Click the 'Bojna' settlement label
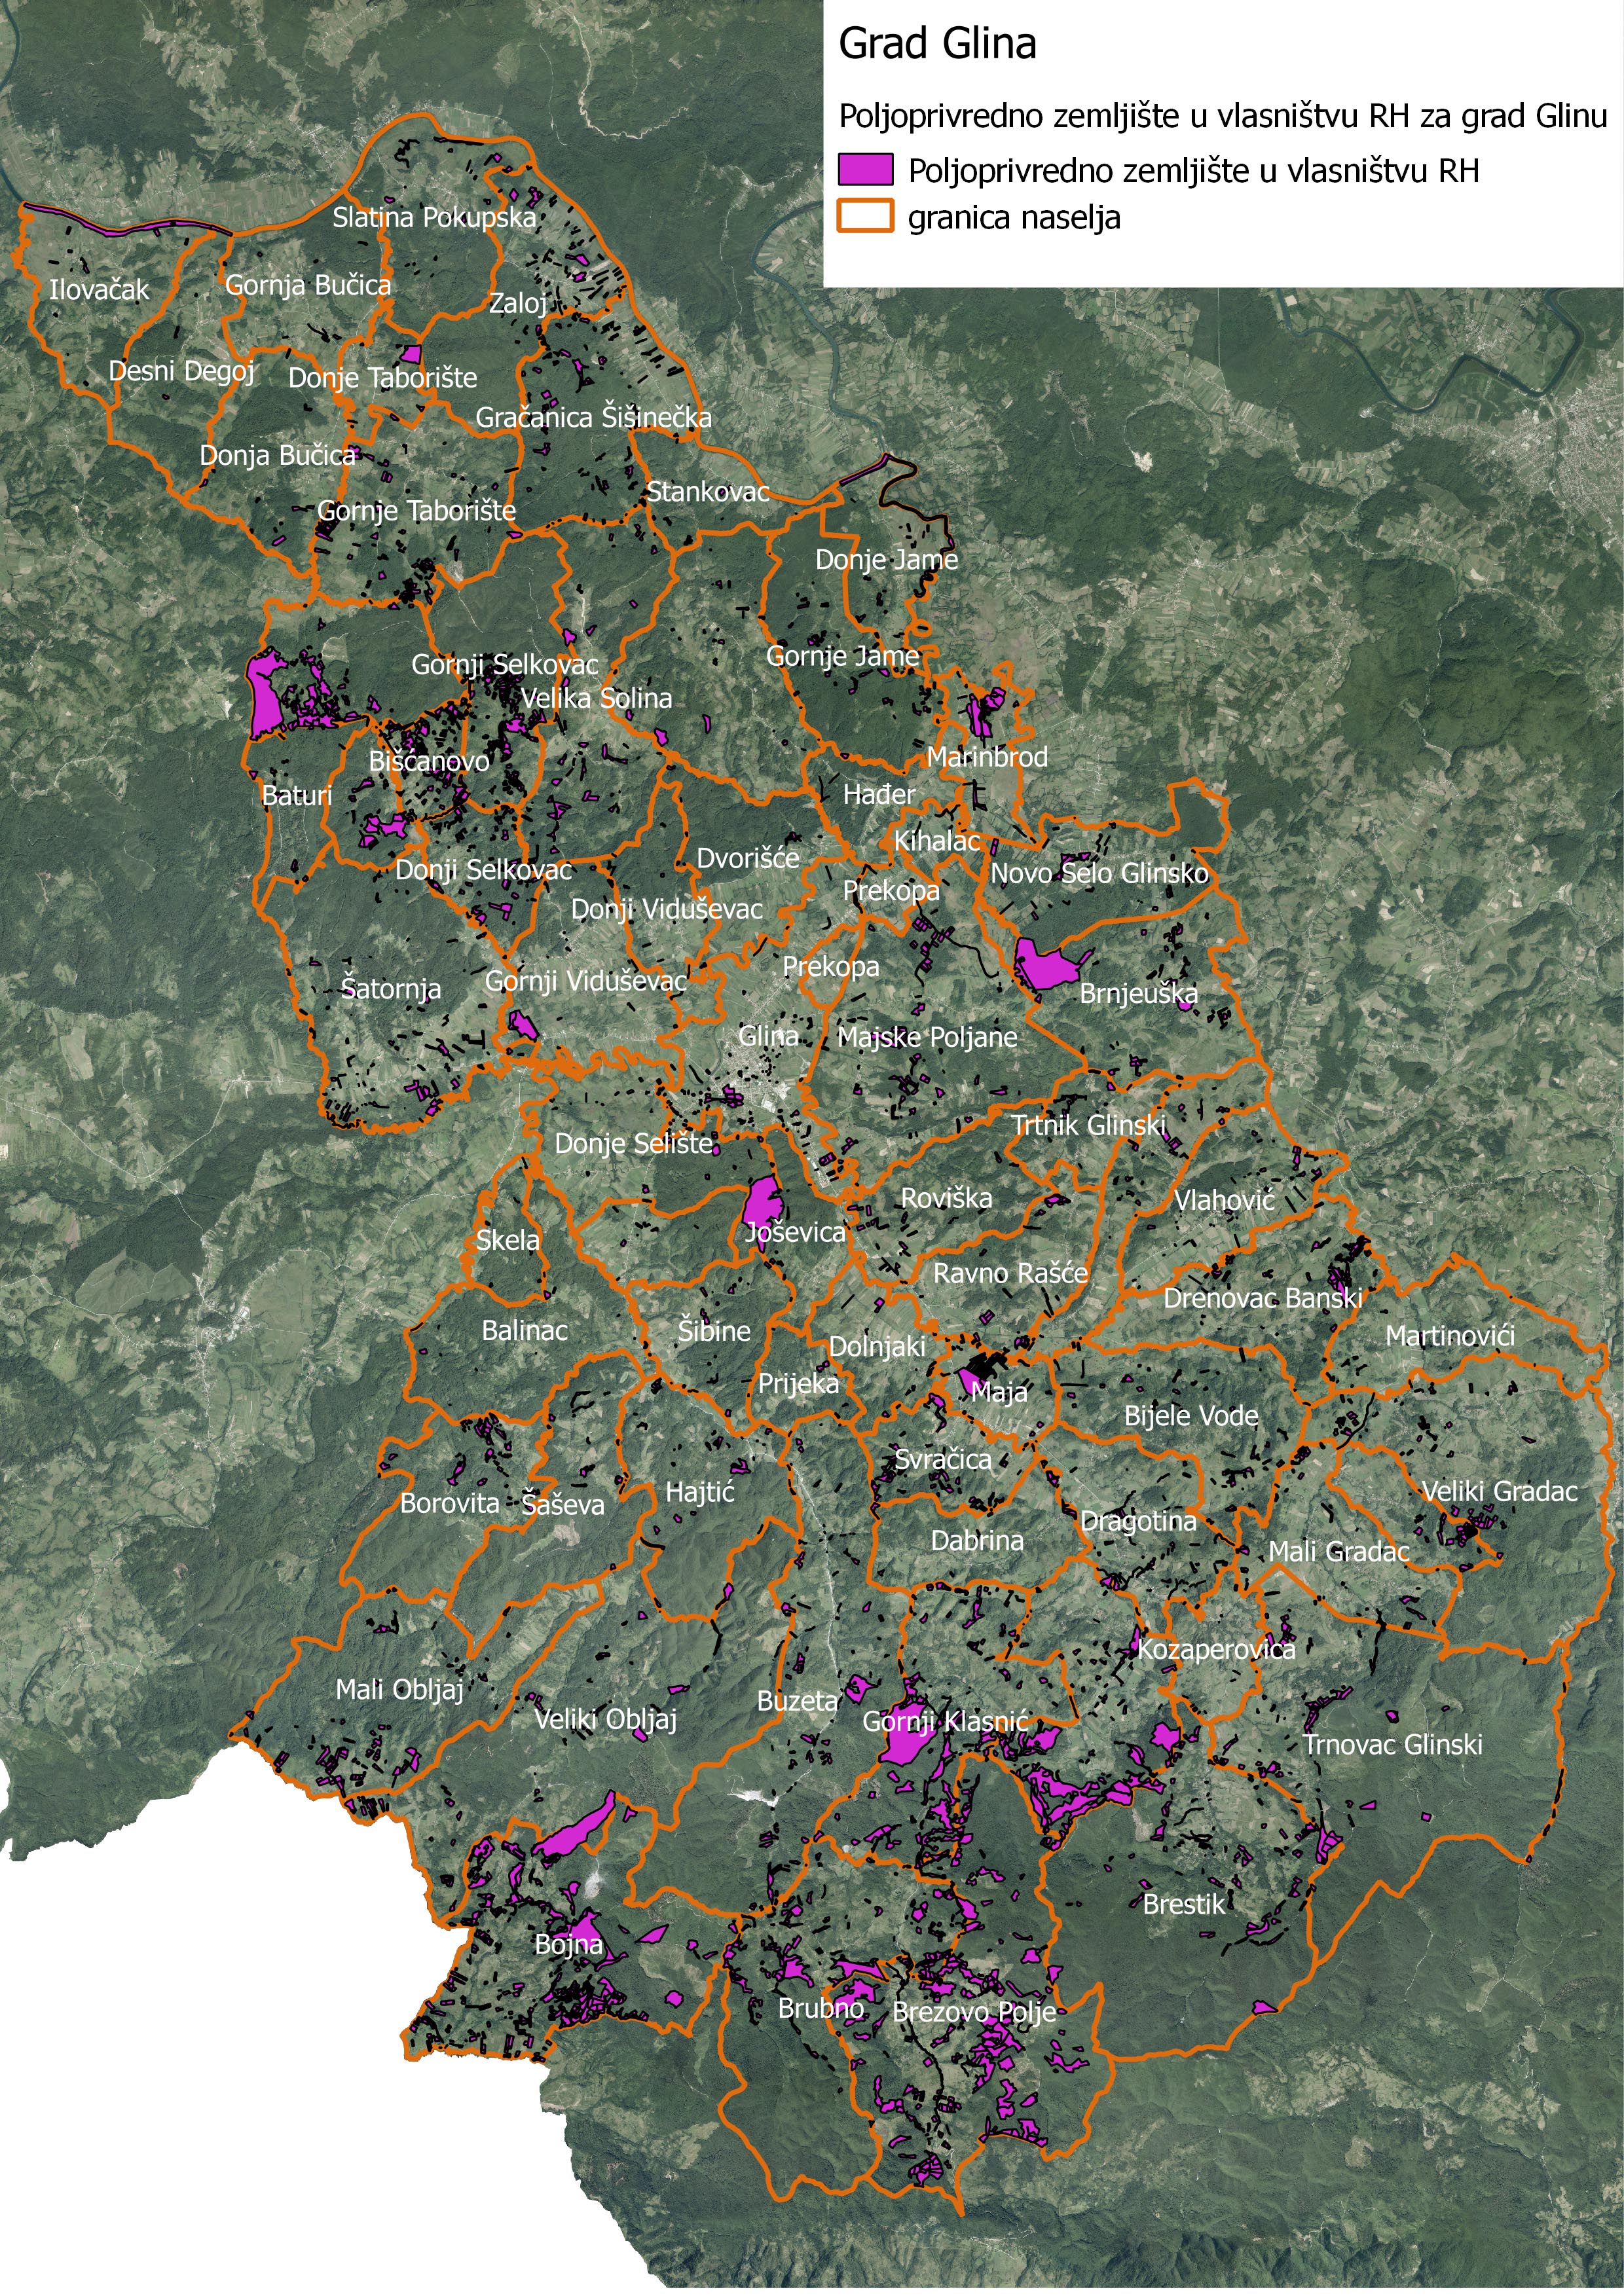The image size is (1624, 2296). pyautogui.click(x=569, y=1944)
